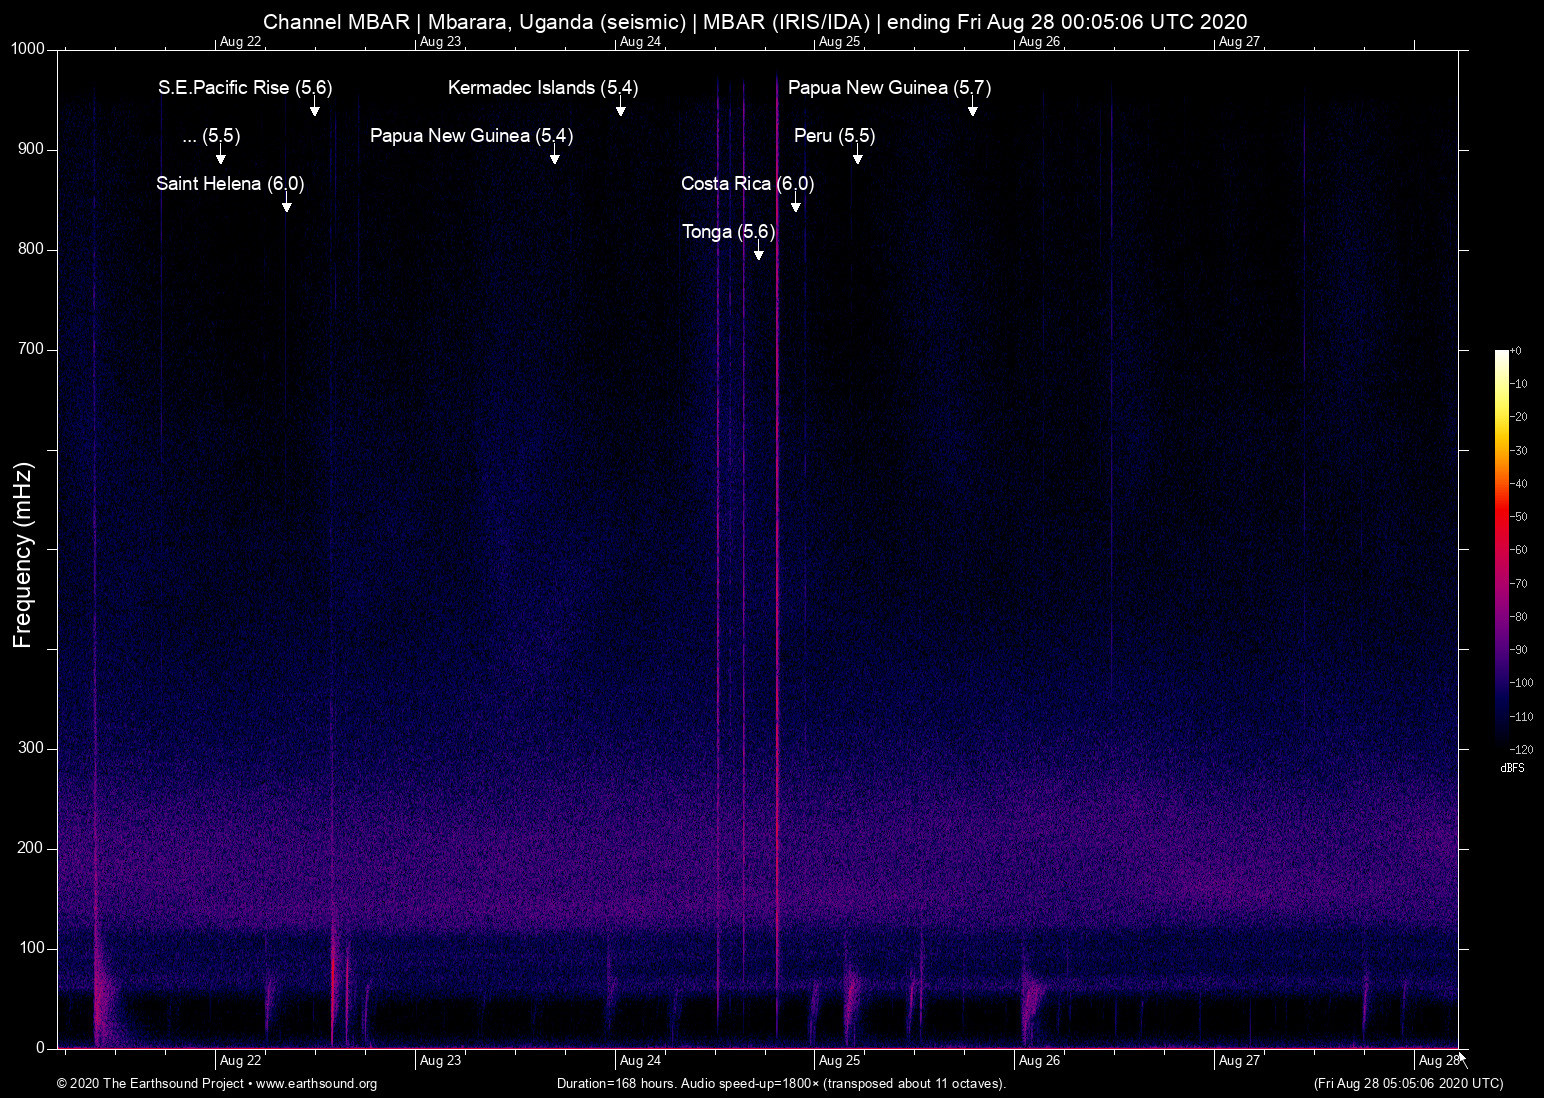Click the Channel MBAR title text at top
Image resolution: width=1544 pixels, height=1098 pixels.
point(755,21)
